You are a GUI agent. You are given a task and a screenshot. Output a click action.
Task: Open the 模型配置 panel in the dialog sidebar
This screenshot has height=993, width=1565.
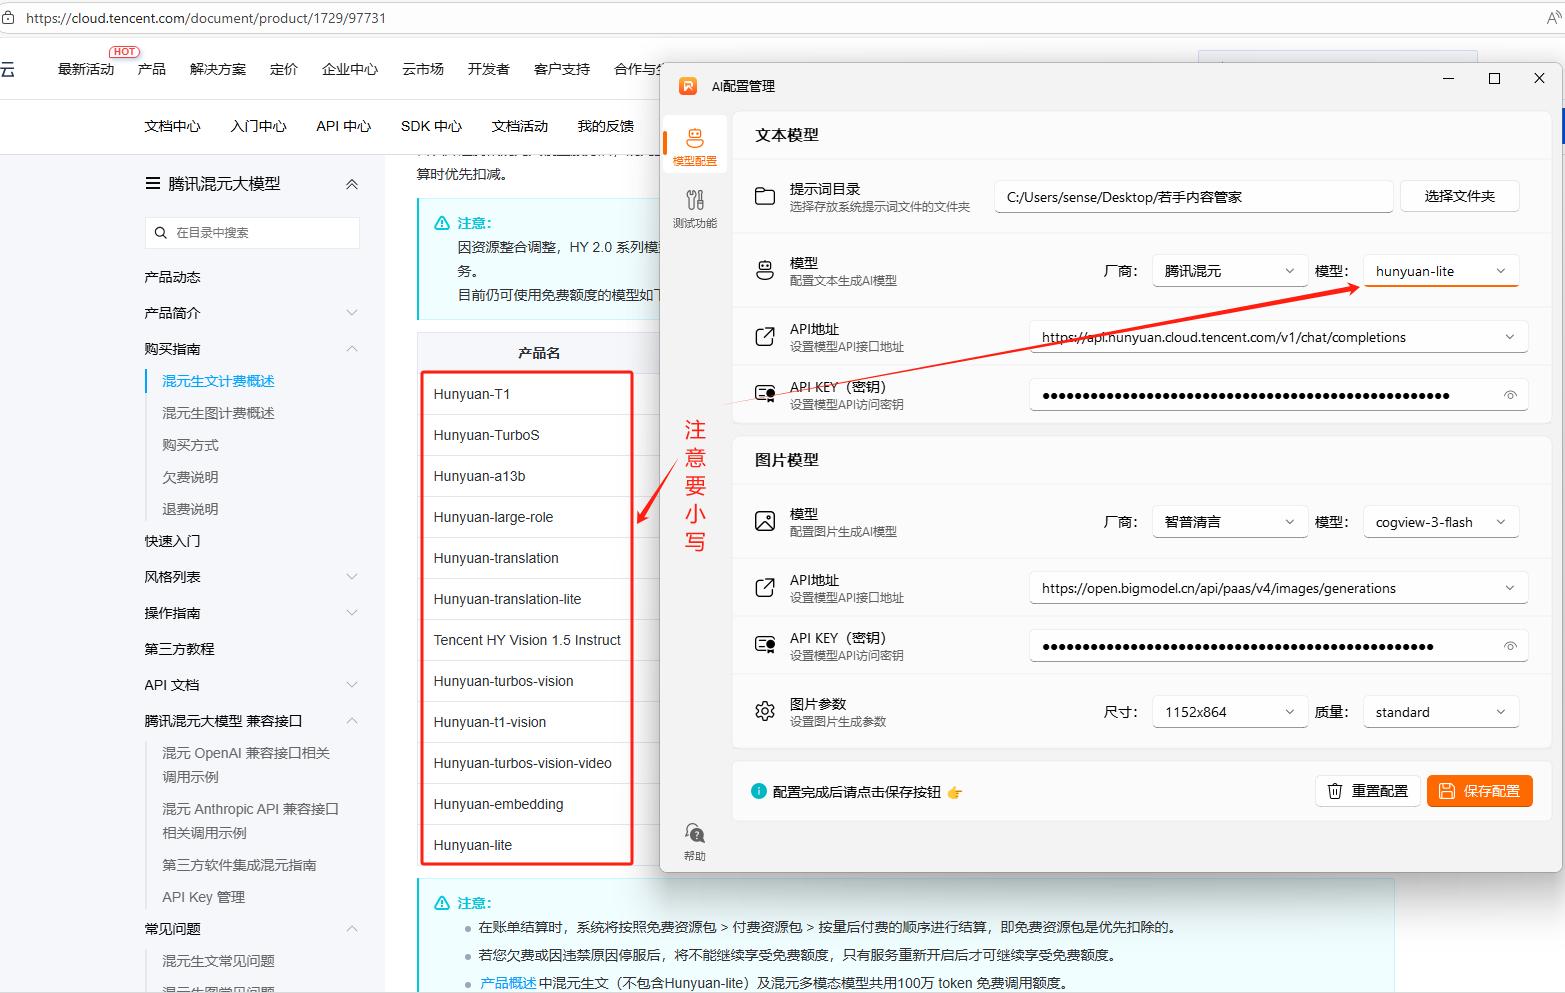694,143
